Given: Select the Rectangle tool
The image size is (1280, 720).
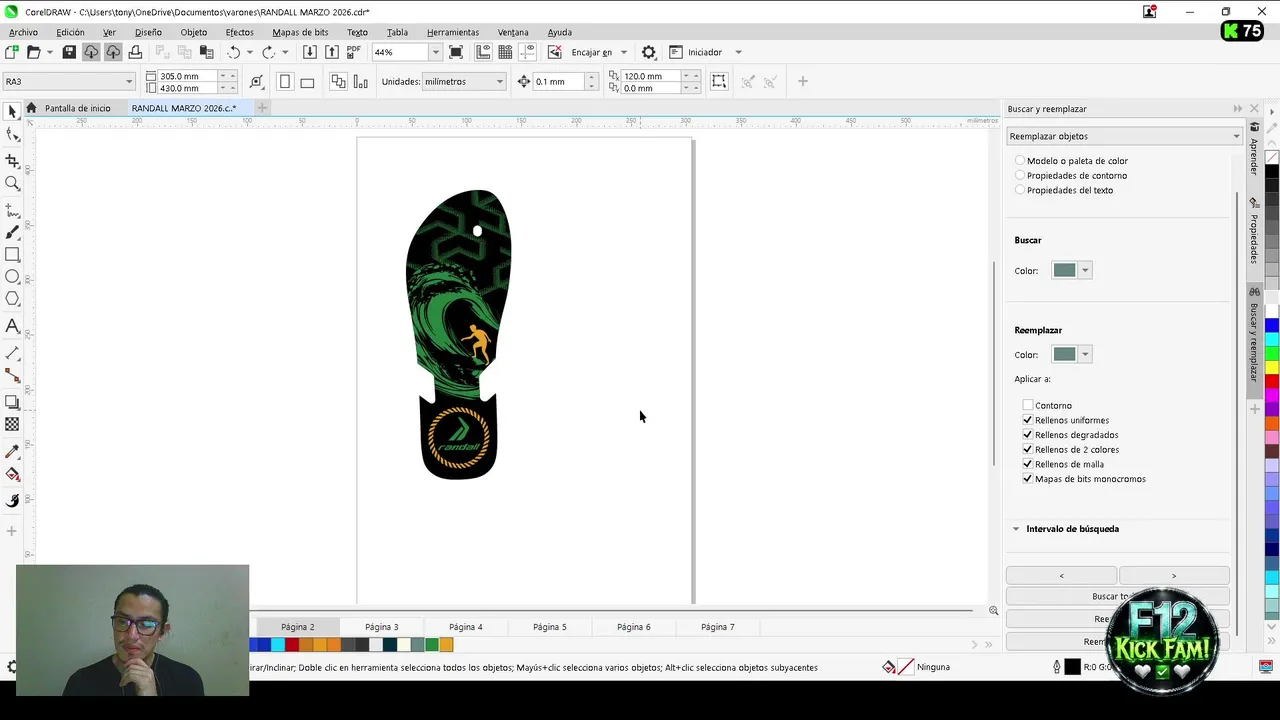Looking at the screenshot, I should pyautogui.click(x=12, y=255).
